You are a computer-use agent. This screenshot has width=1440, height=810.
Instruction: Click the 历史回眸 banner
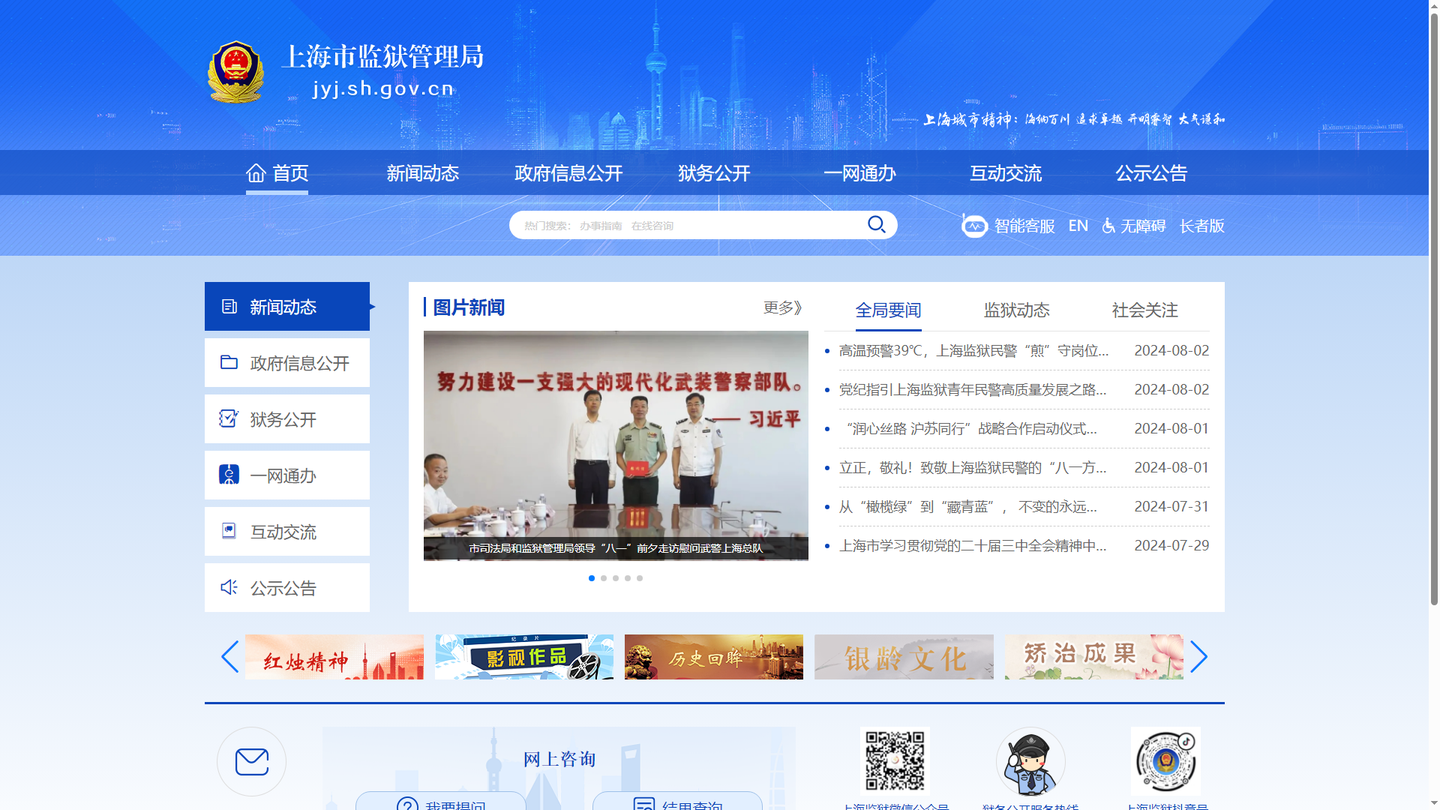pos(714,657)
